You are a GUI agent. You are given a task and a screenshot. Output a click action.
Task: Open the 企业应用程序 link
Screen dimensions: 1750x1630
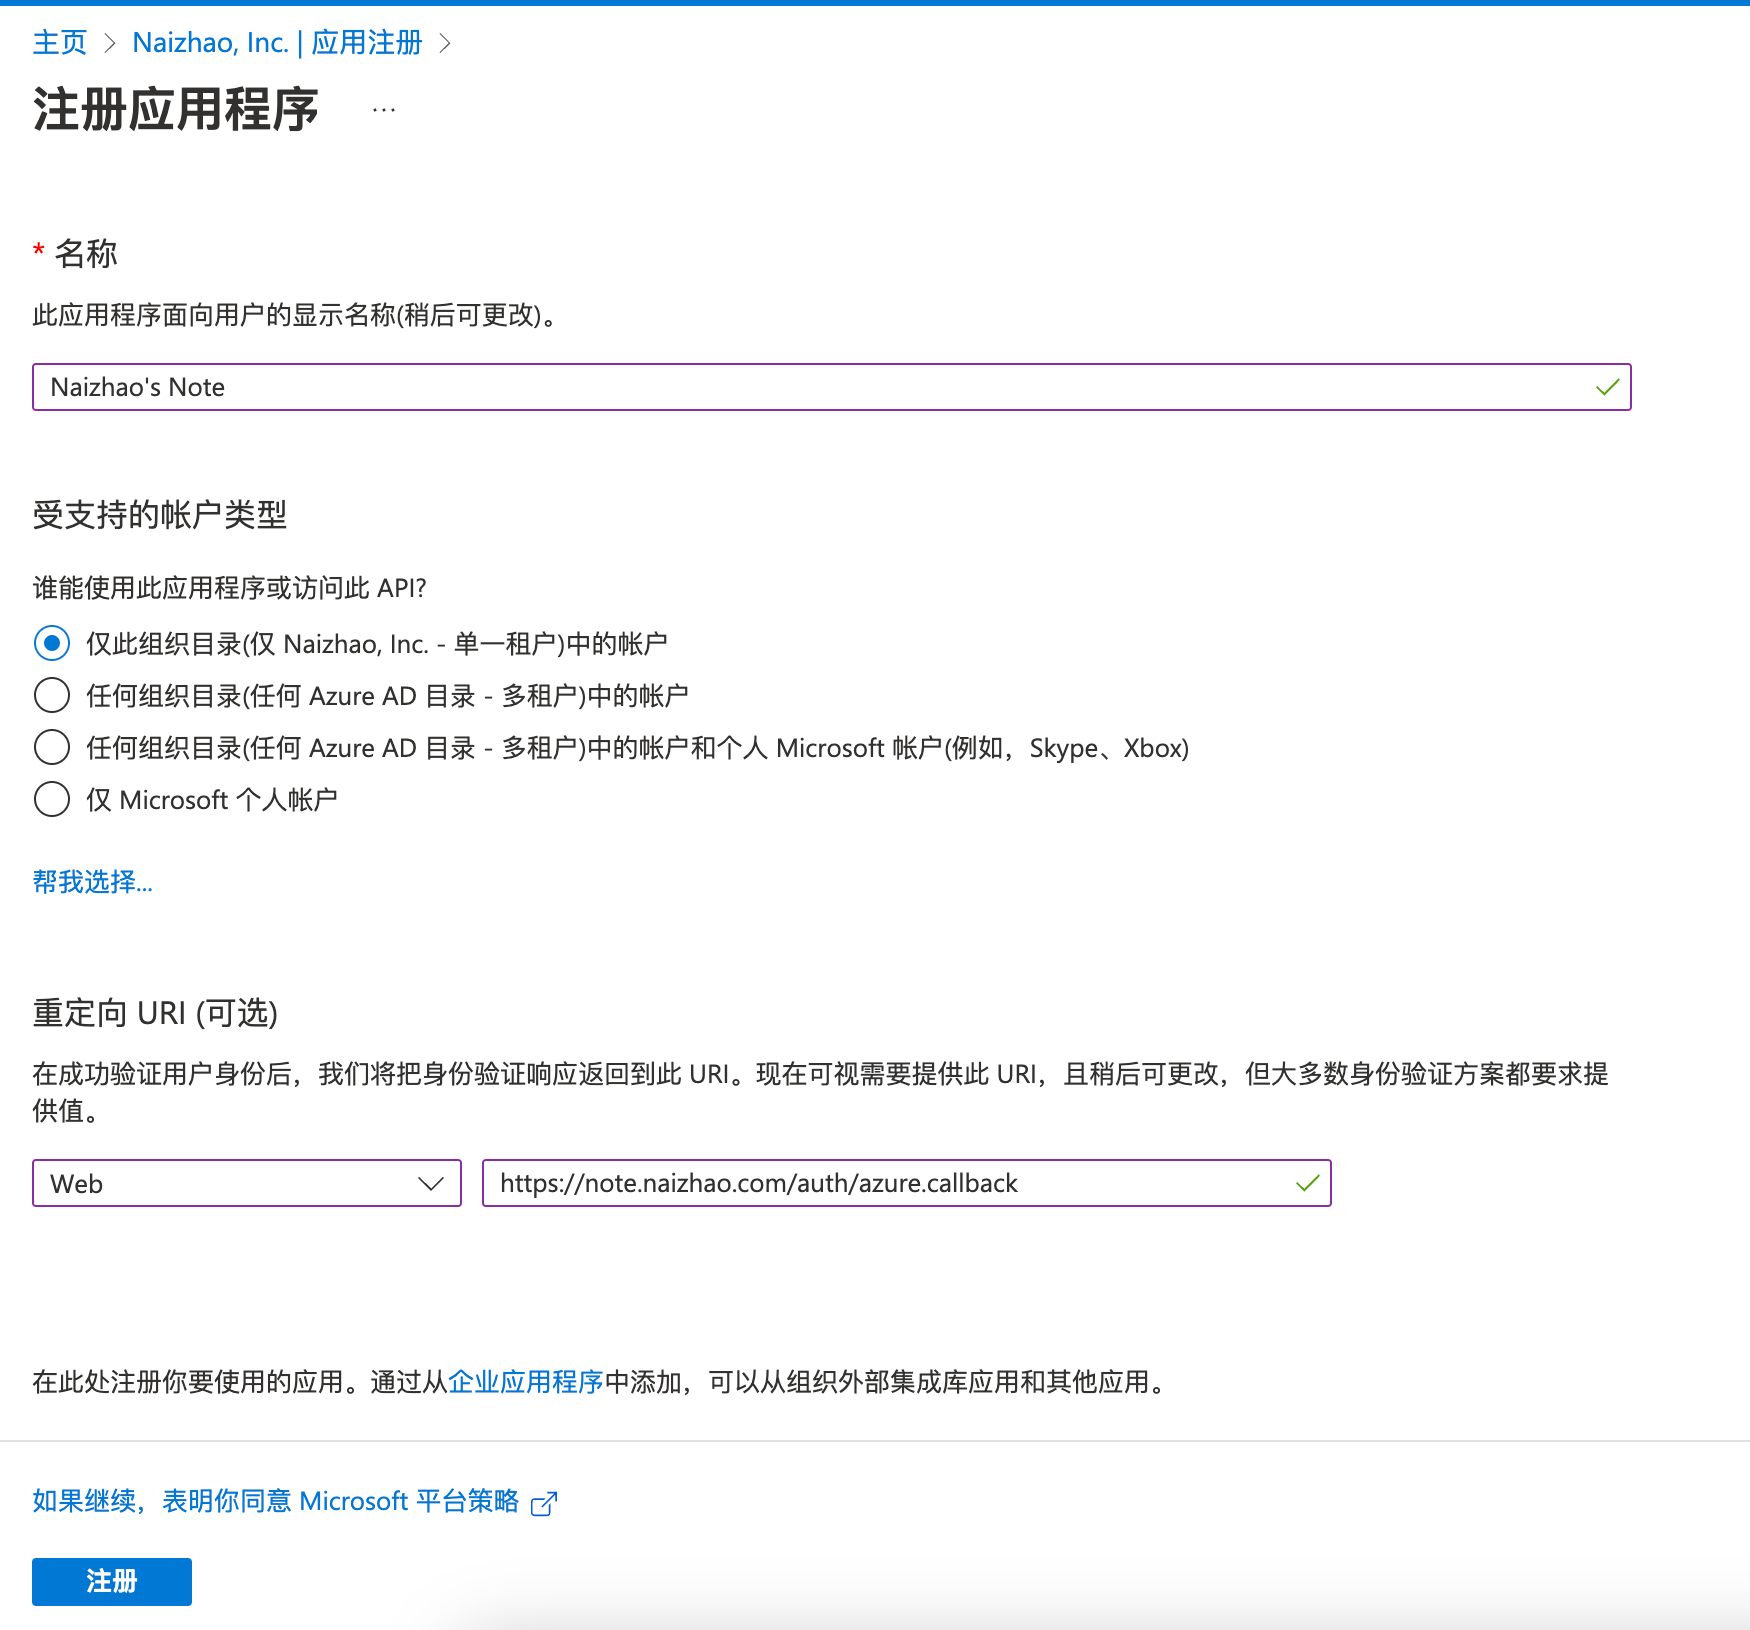click(526, 1382)
